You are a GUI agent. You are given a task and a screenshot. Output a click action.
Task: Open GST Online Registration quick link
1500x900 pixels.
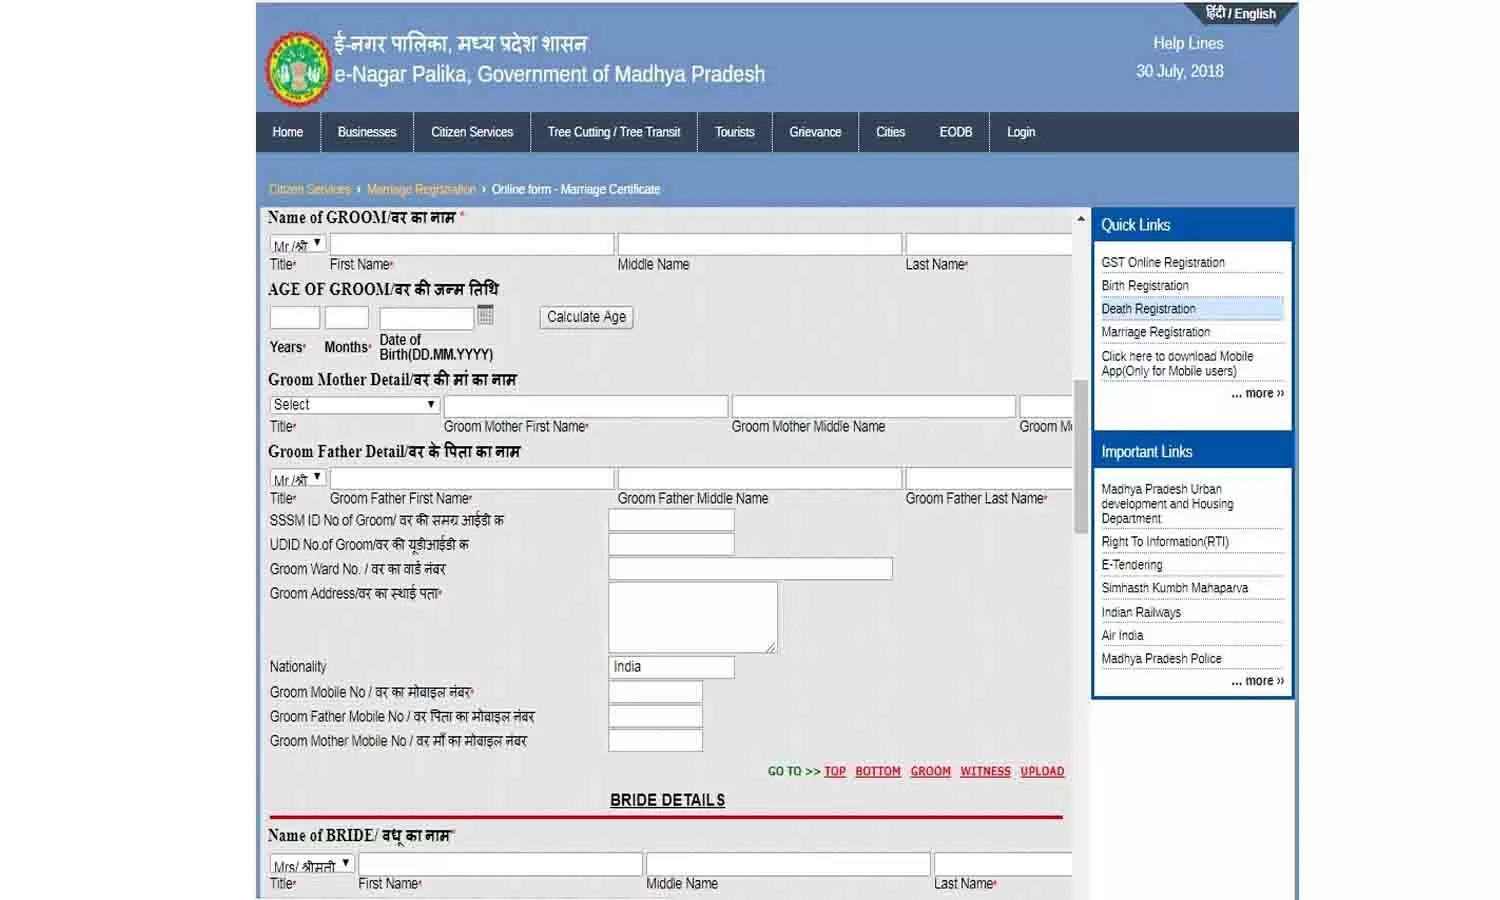click(x=1163, y=261)
